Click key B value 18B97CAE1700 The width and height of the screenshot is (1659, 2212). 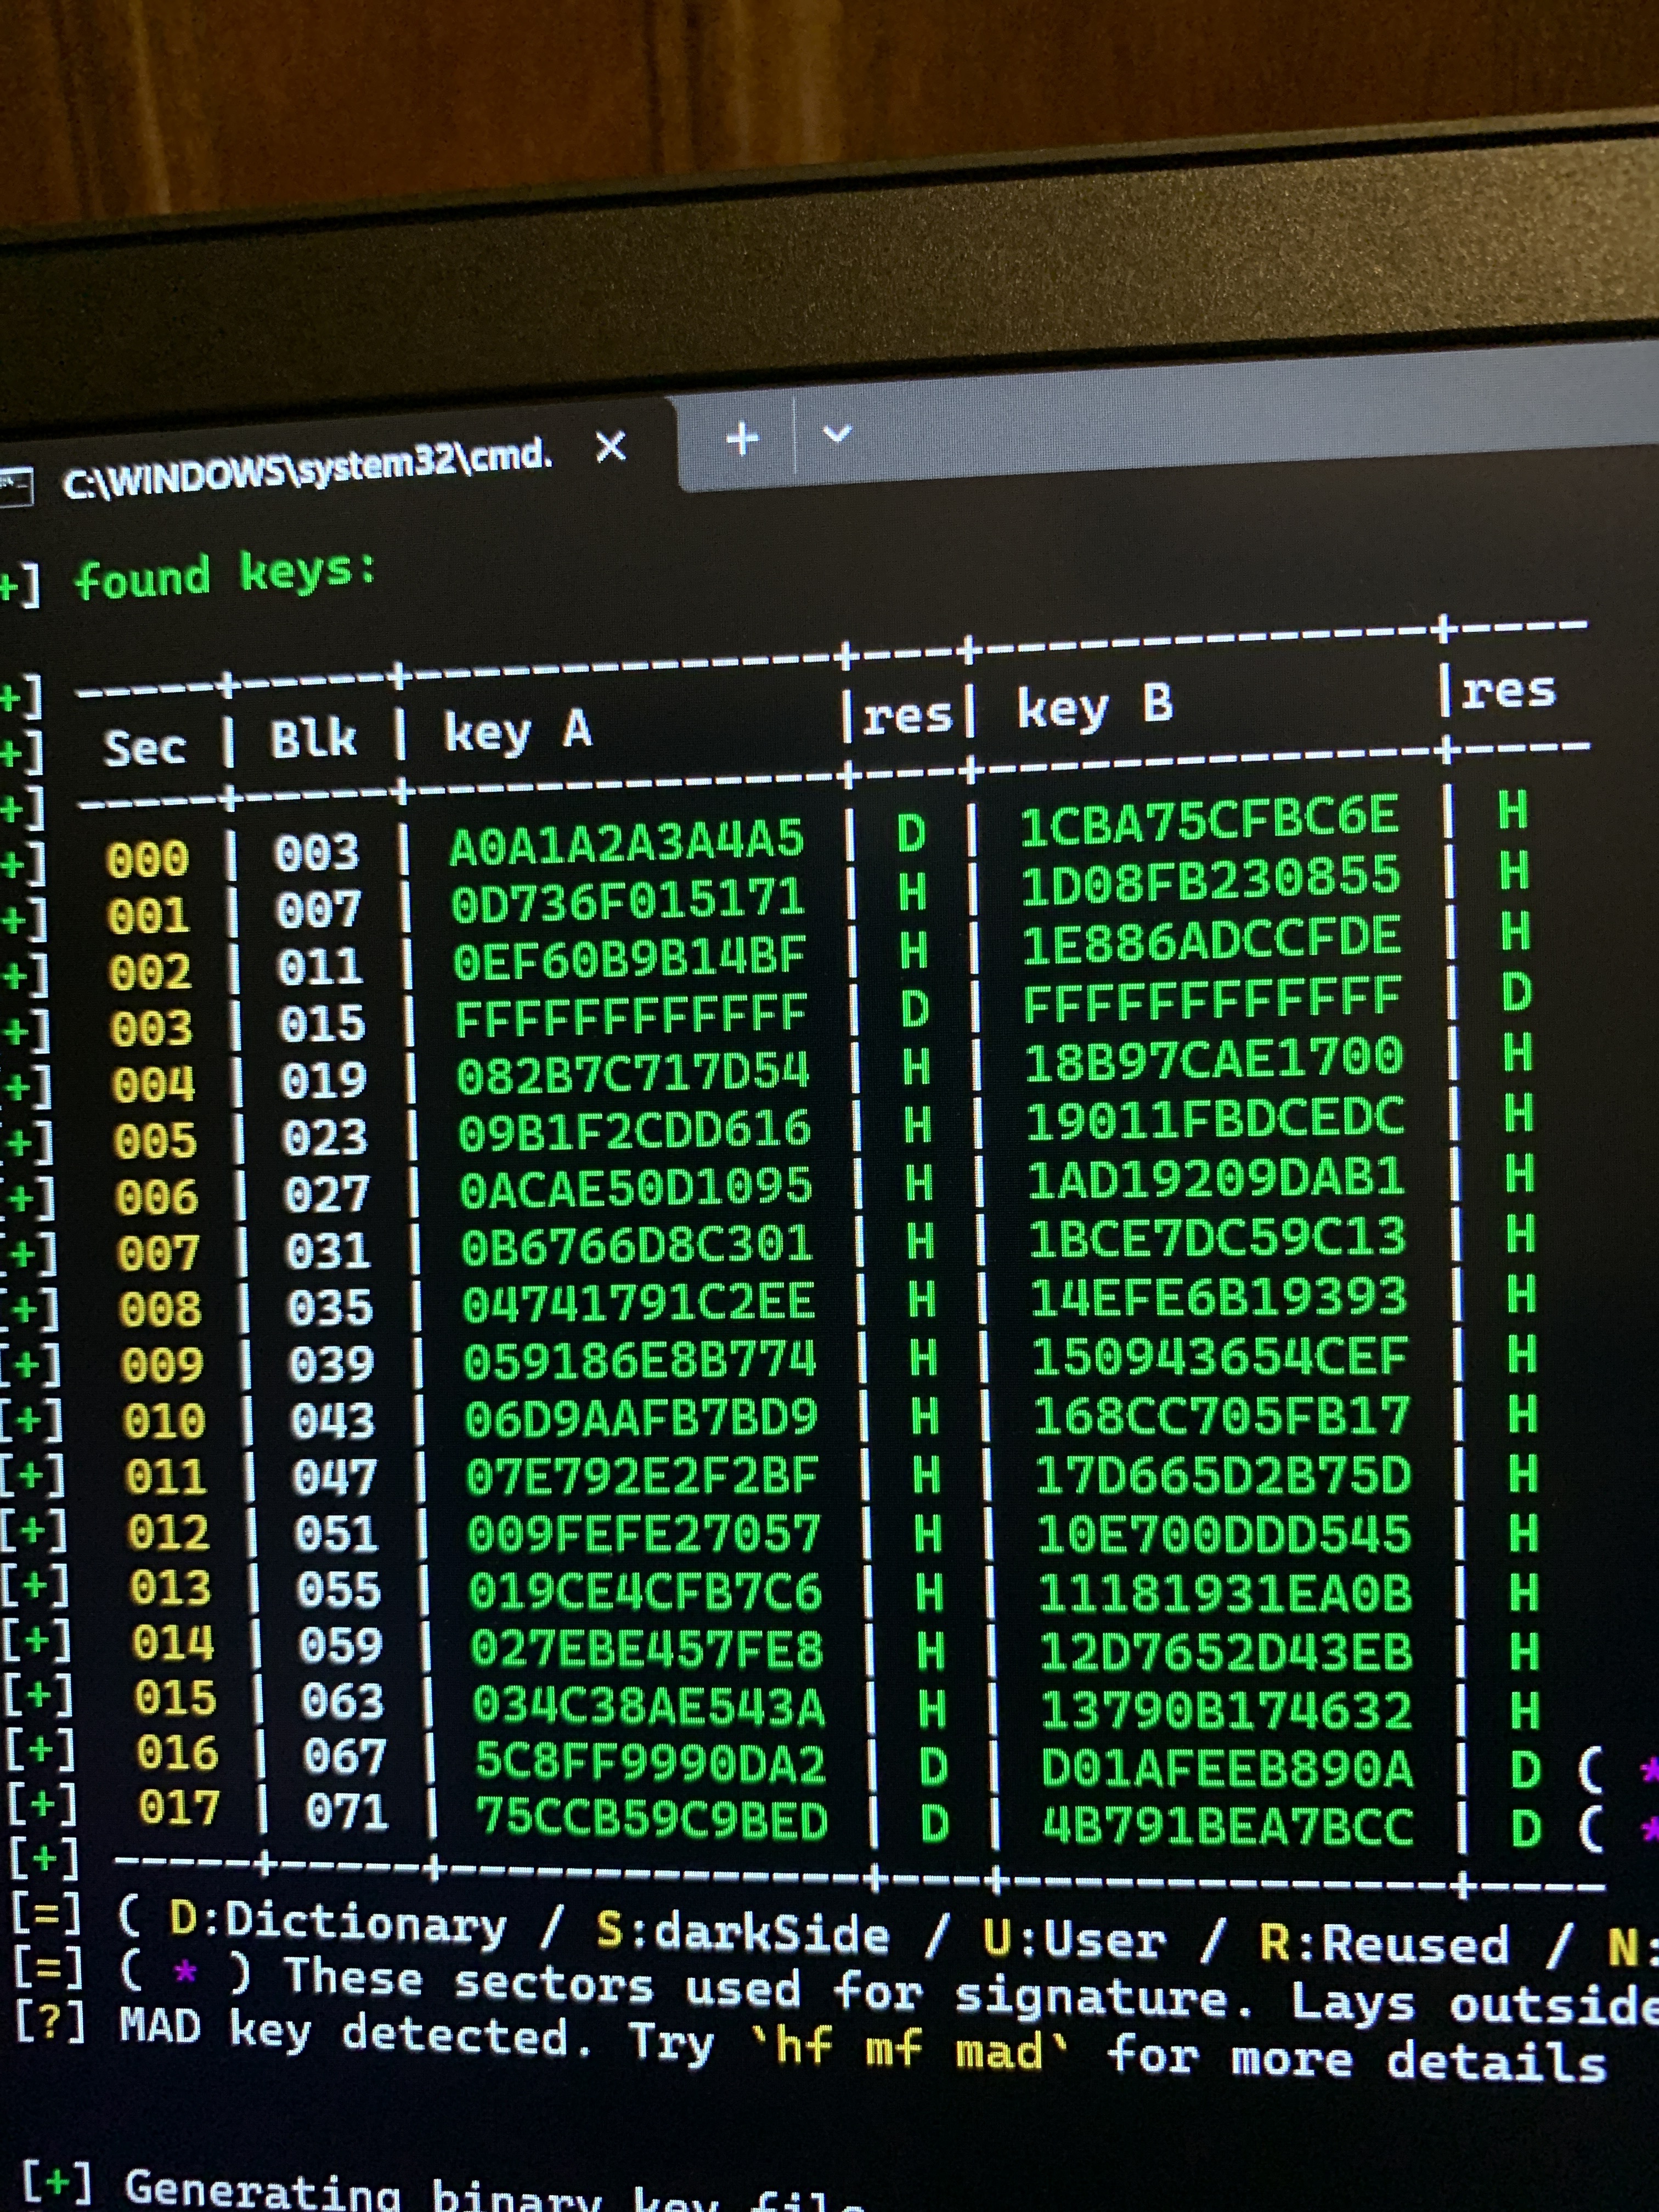click(1214, 1060)
